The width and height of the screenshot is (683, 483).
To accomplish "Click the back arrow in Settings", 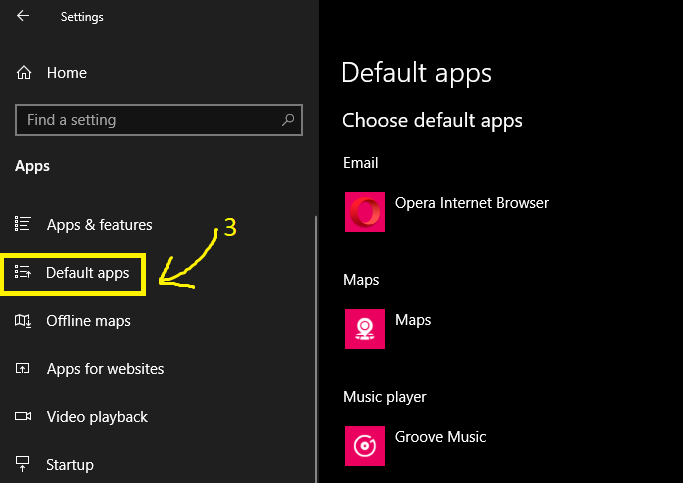I will click(x=23, y=16).
